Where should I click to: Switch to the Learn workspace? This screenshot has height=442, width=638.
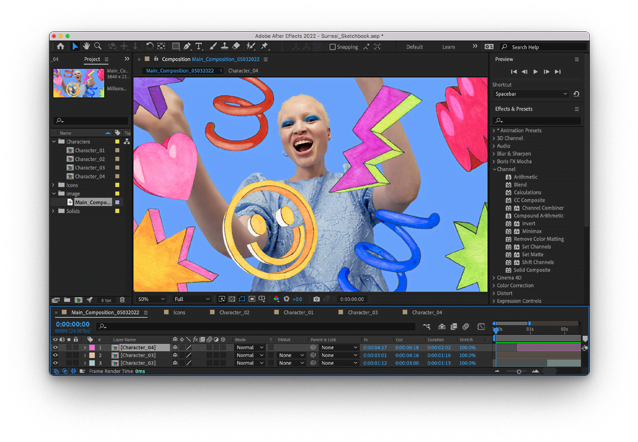[449, 47]
